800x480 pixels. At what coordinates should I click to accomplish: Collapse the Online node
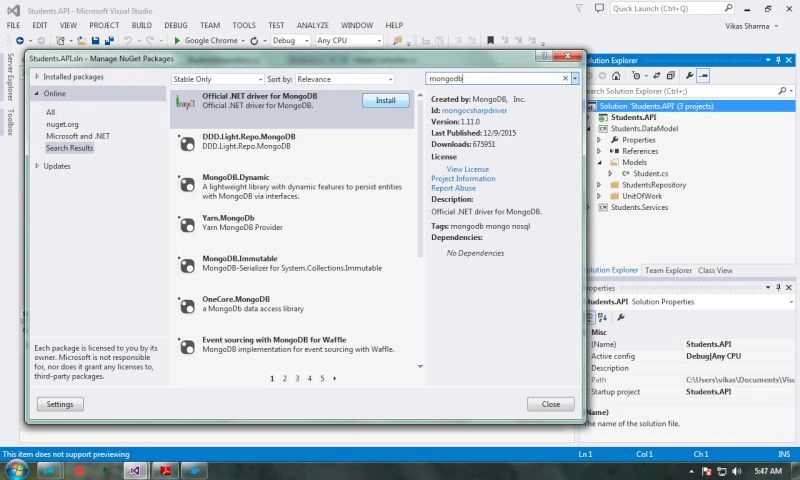37,93
